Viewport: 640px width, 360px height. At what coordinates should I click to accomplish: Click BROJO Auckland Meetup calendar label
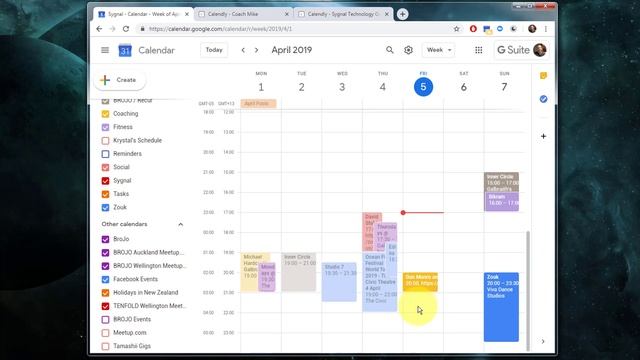click(x=149, y=253)
